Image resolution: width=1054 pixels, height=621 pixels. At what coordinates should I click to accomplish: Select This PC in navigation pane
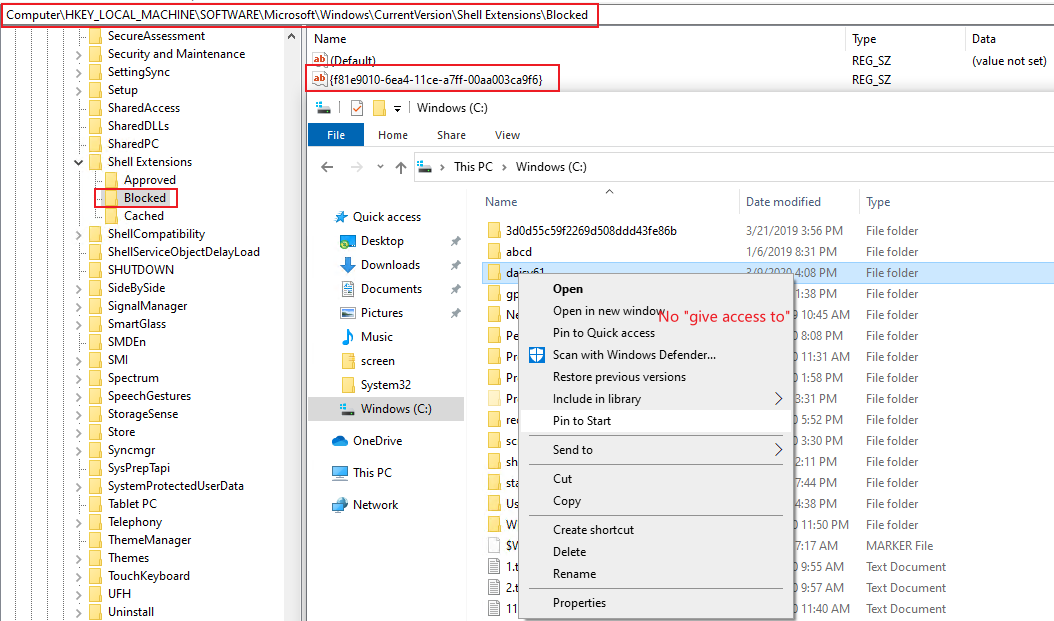[x=372, y=472]
